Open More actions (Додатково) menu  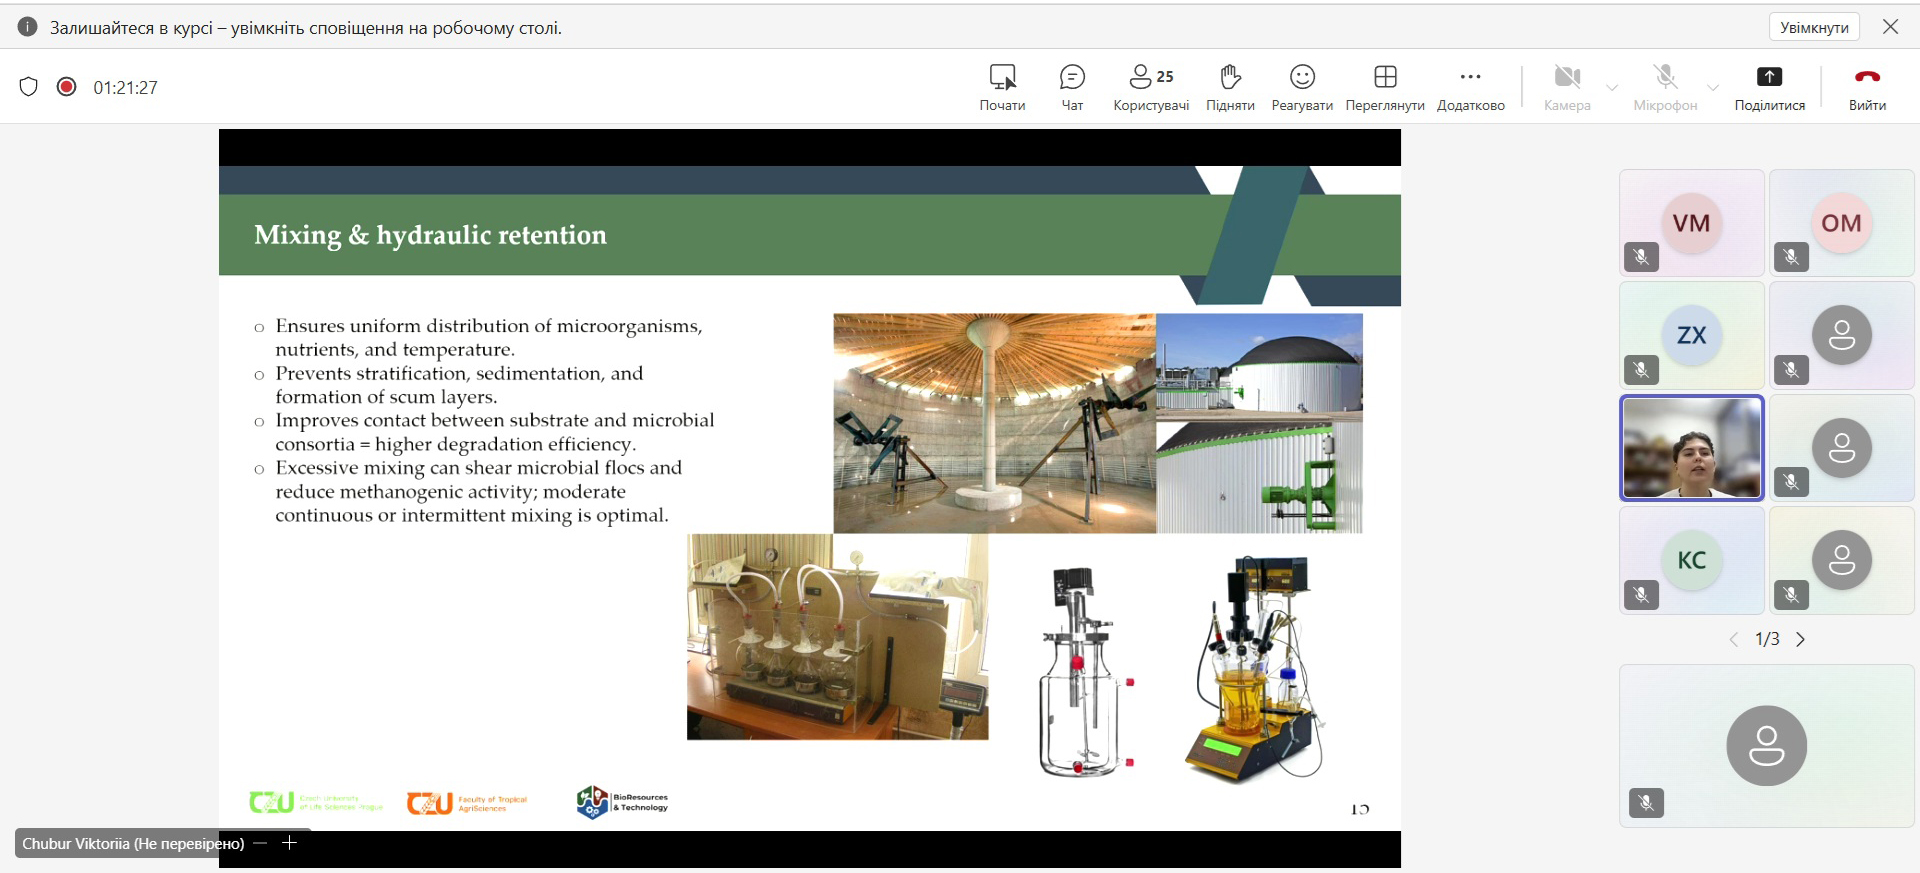pyautogui.click(x=1470, y=87)
